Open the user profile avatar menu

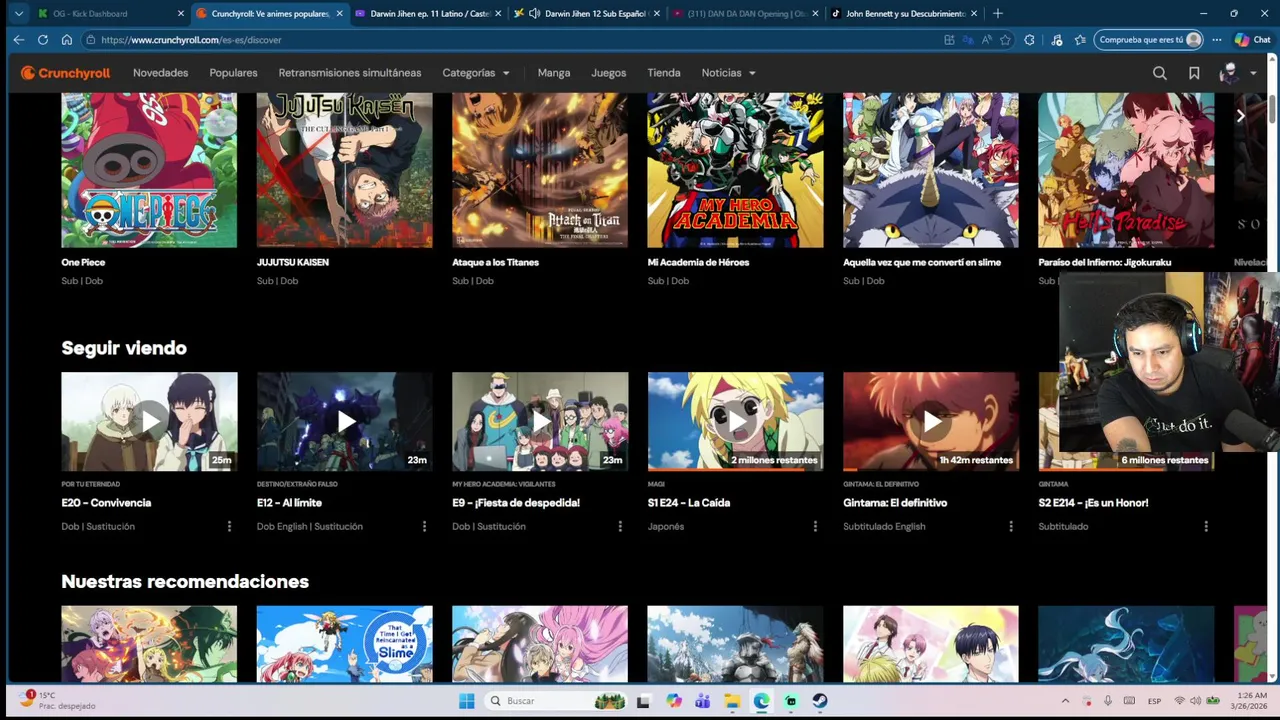tap(1236, 73)
